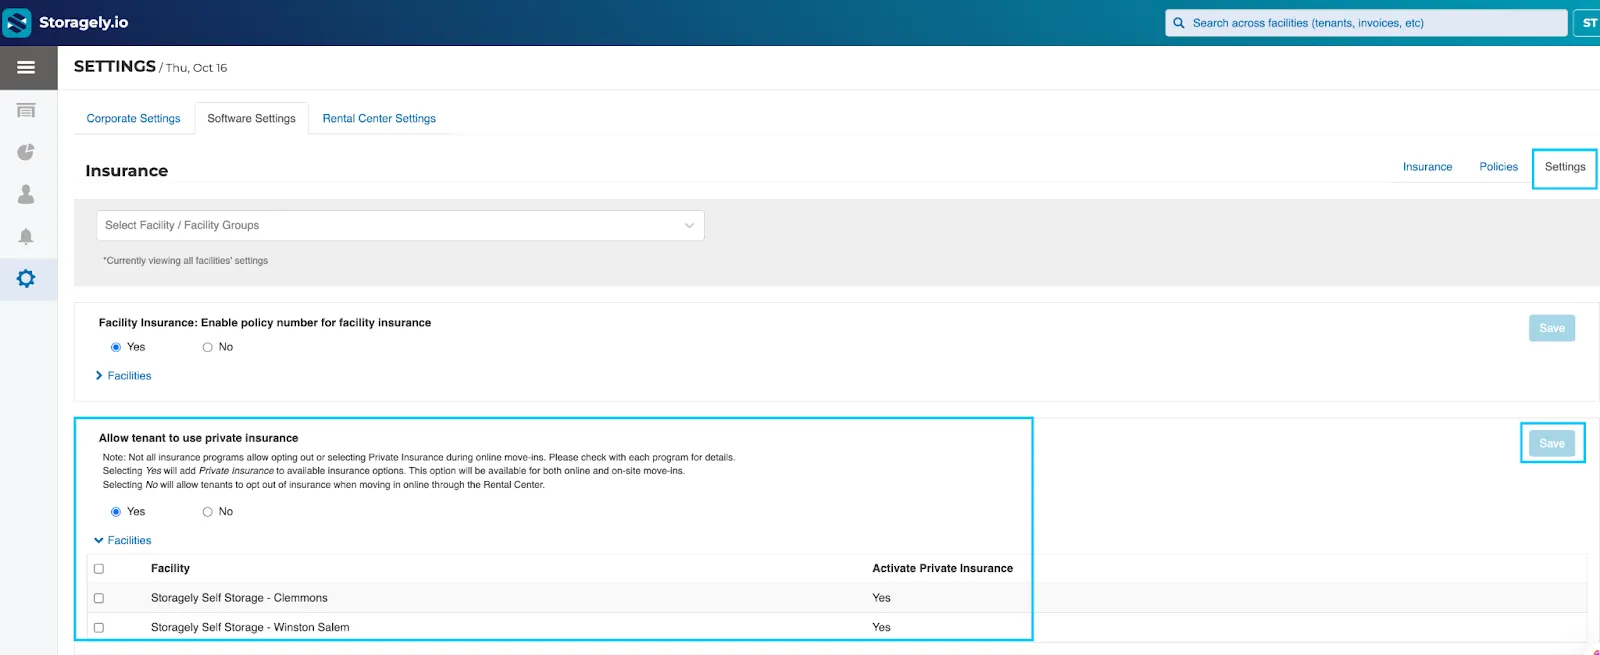Click the search magnifier icon

coord(1179,23)
